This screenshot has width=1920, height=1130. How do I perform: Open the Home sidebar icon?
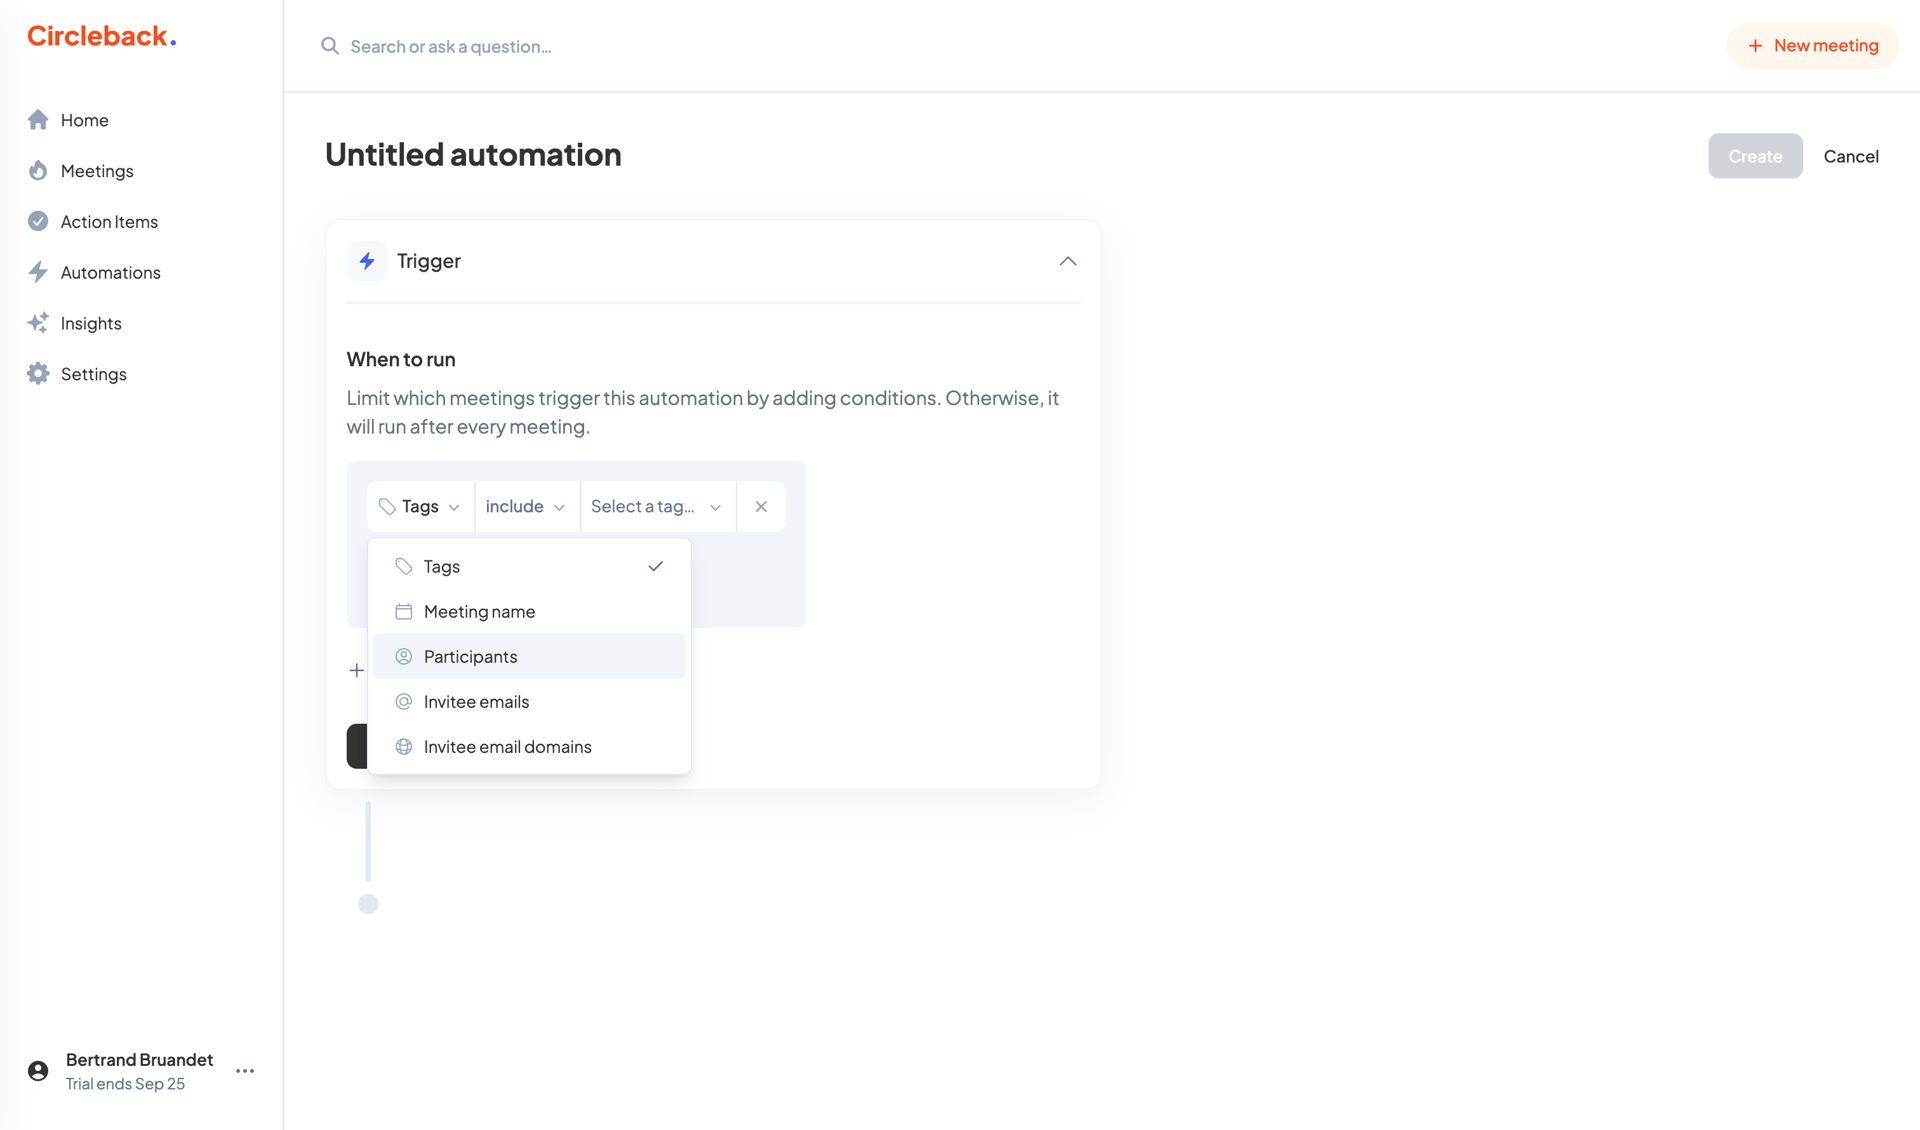click(x=38, y=119)
